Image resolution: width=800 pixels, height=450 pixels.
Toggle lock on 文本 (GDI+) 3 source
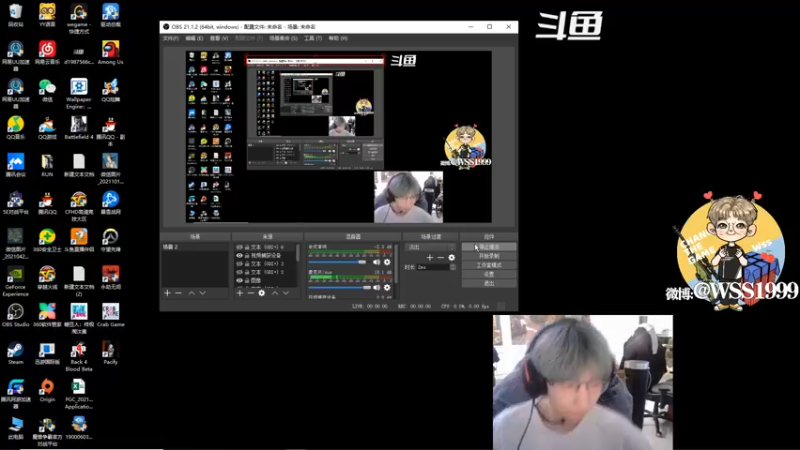tap(247, 264)
